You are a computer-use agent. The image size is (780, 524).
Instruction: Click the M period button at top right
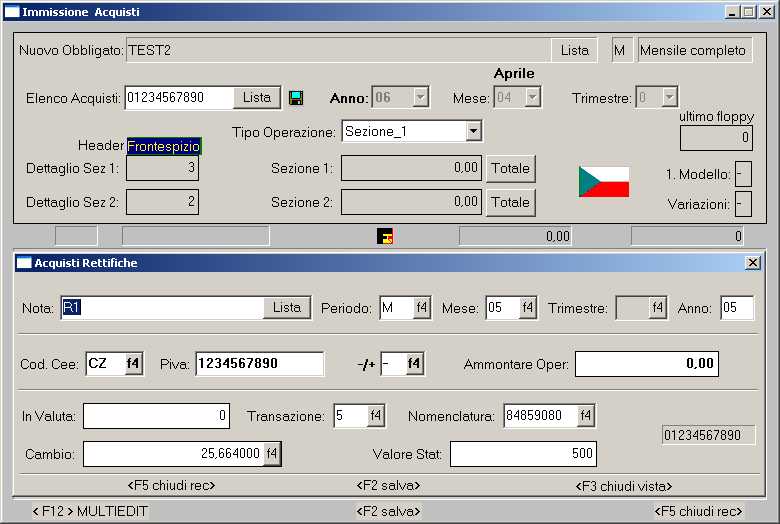tap(620, 50)
